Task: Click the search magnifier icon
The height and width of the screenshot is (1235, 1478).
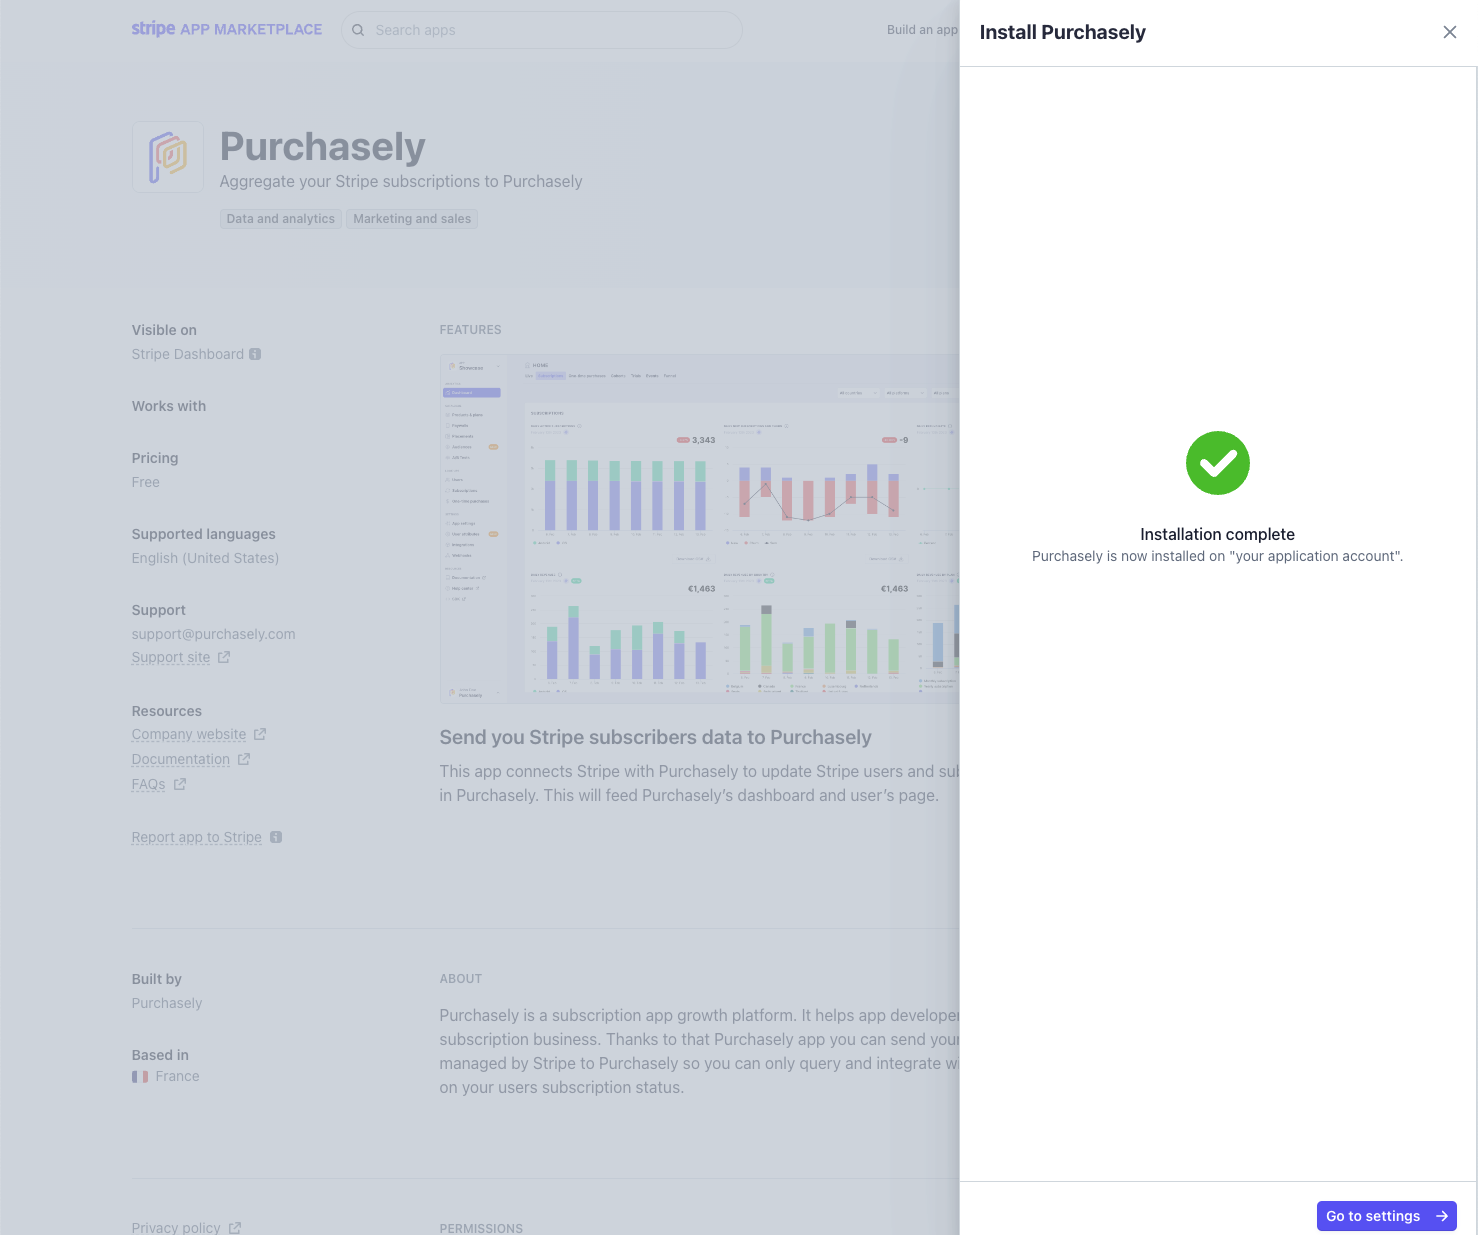Action: coord(358,30)
